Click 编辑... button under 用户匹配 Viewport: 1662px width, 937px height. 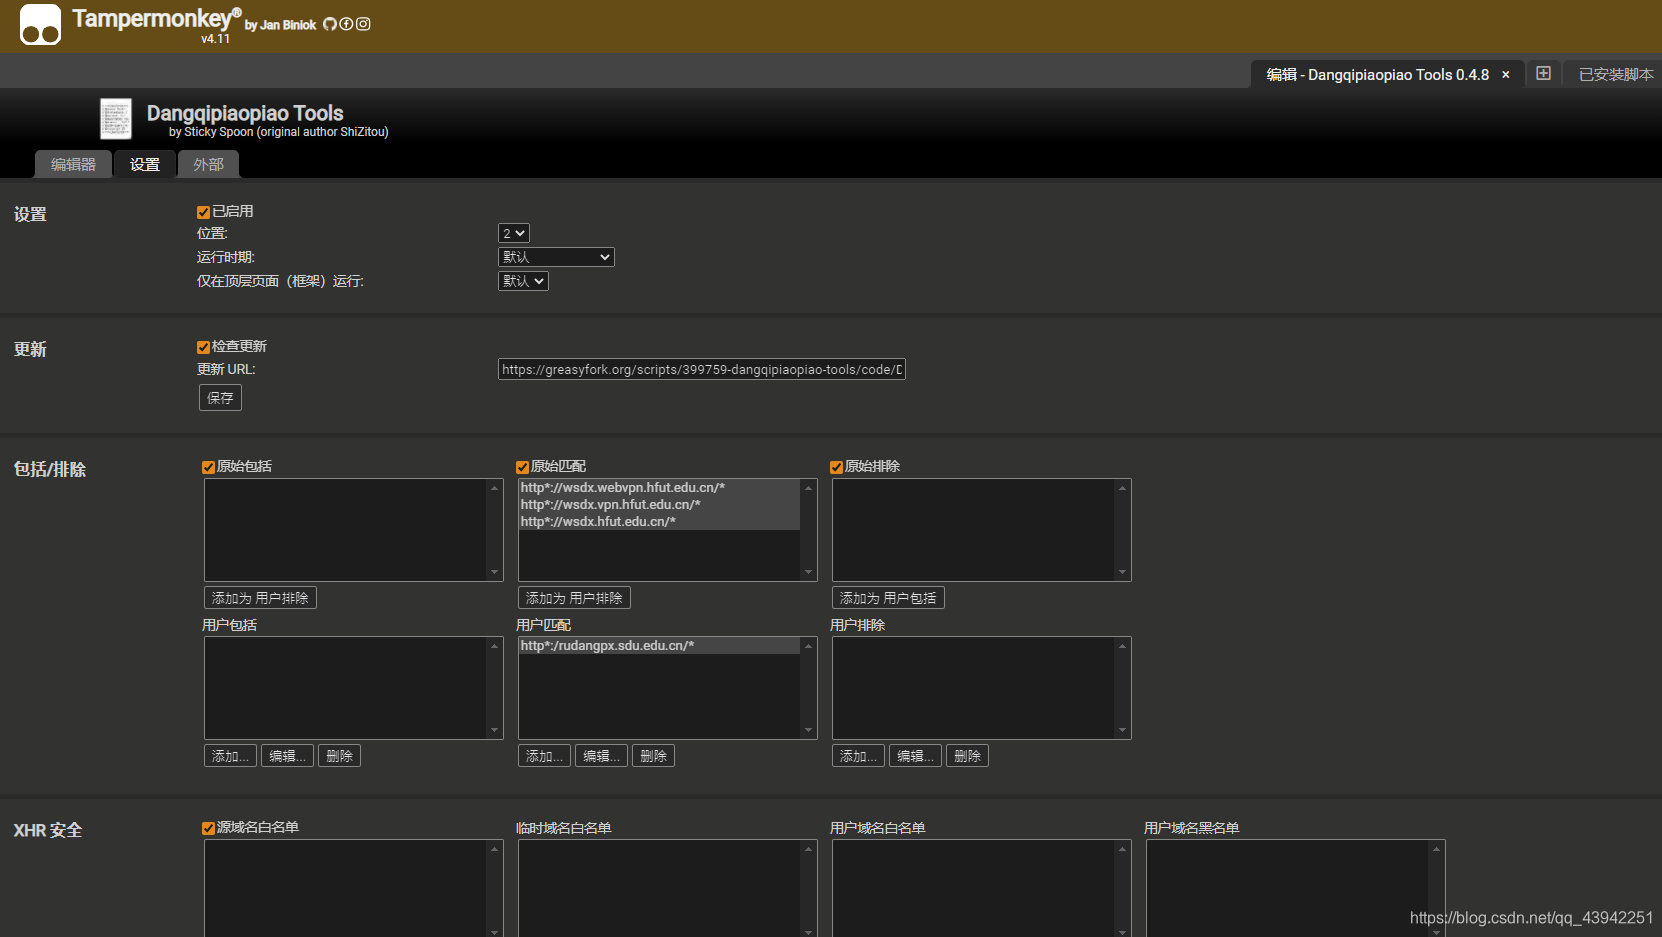[601, 756]
